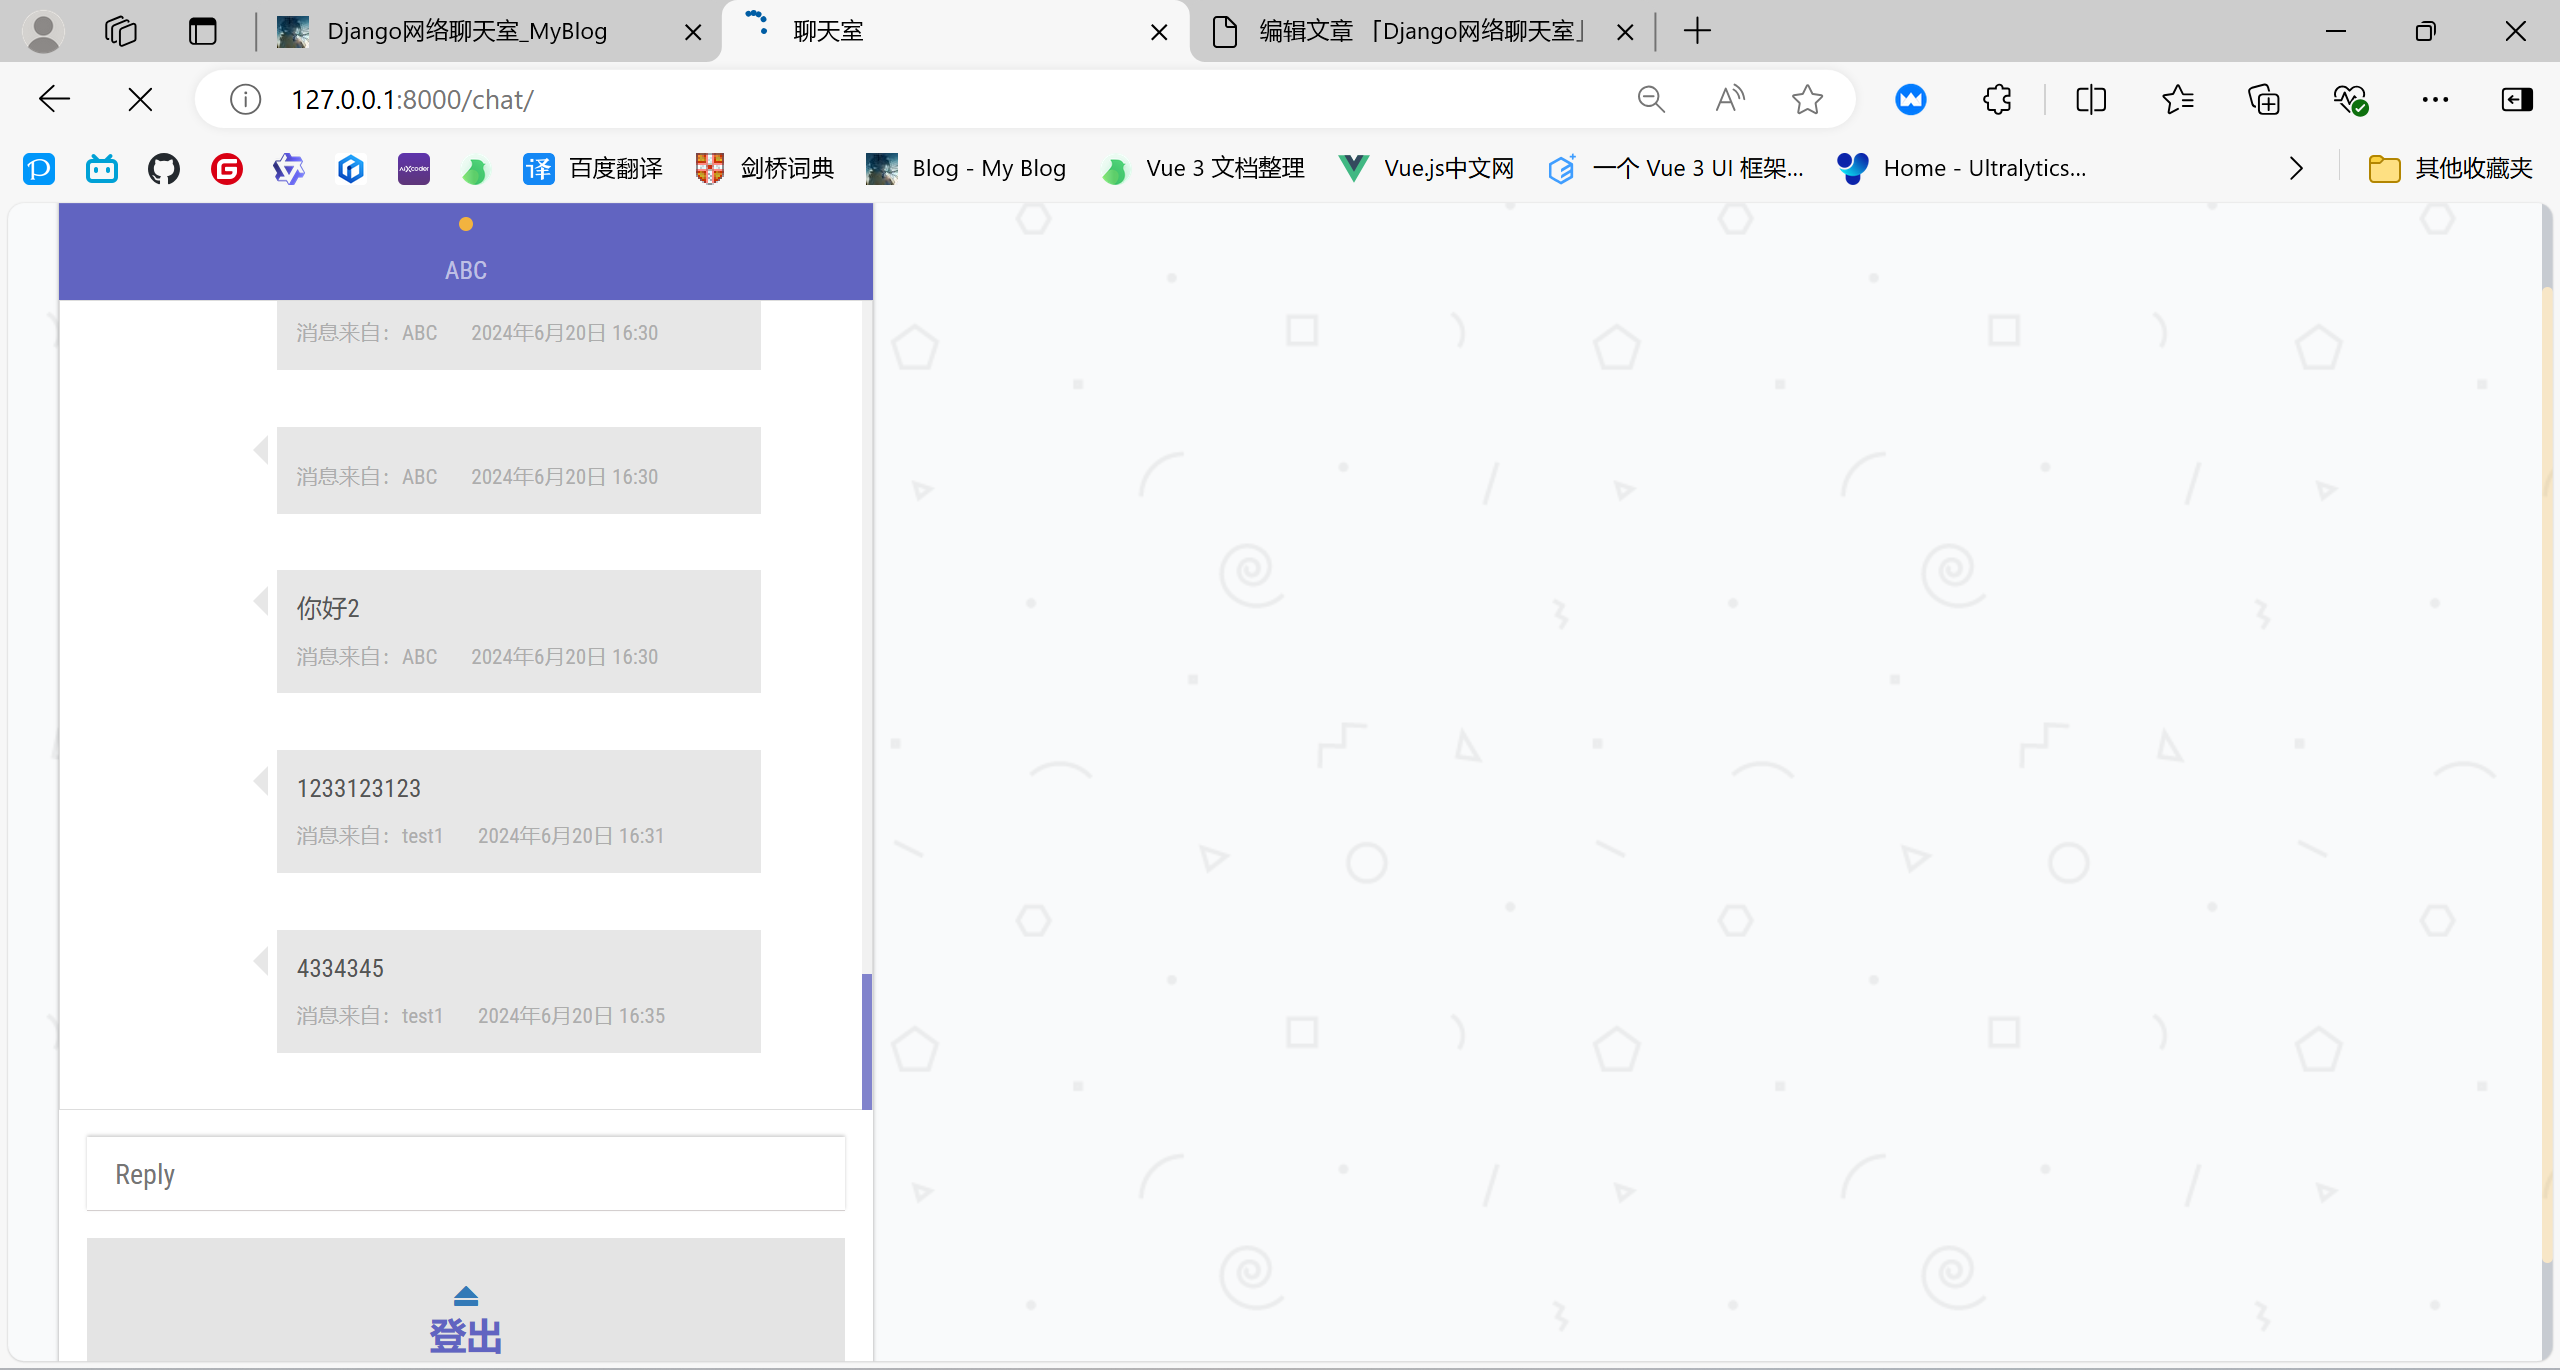Close the 聊天室 tab
2560x1370 pixels.
click(x=1159, y=32)
